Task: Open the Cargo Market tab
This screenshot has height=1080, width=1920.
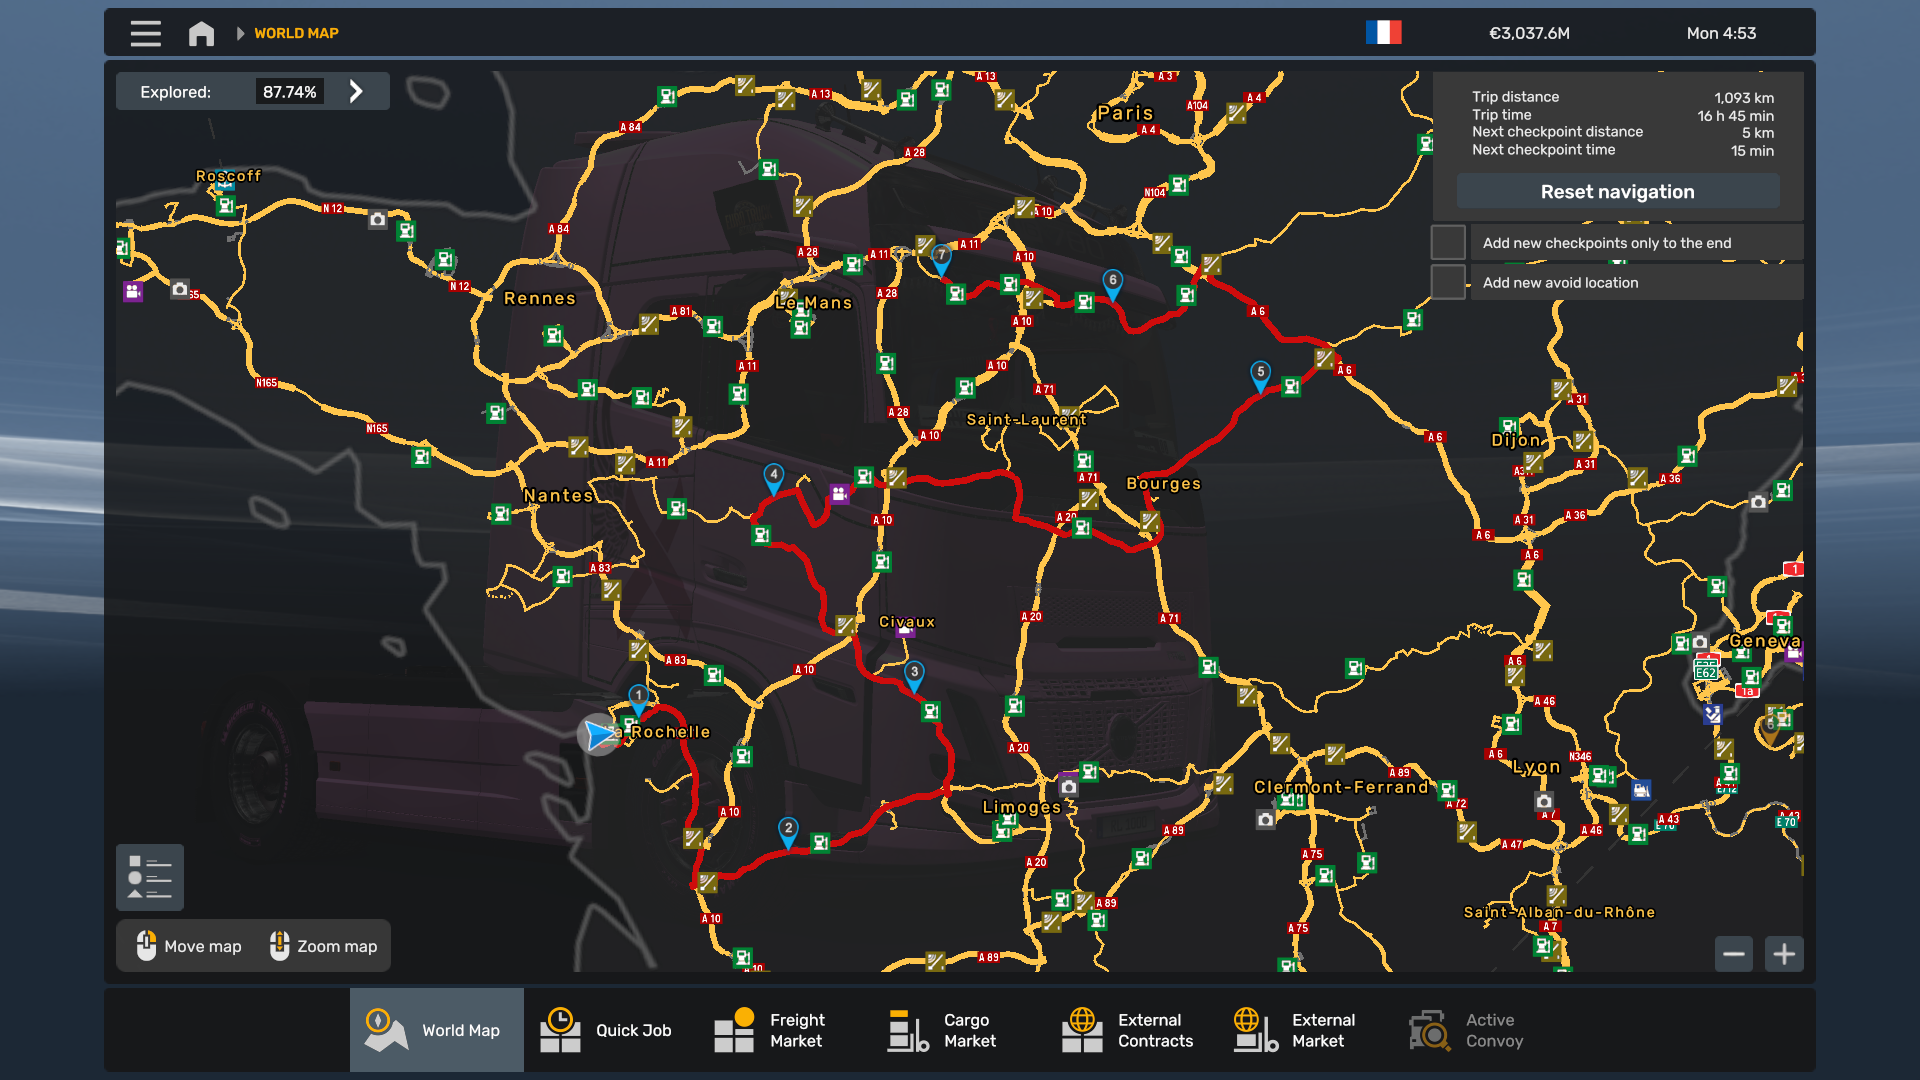Action: (958, 1030)
